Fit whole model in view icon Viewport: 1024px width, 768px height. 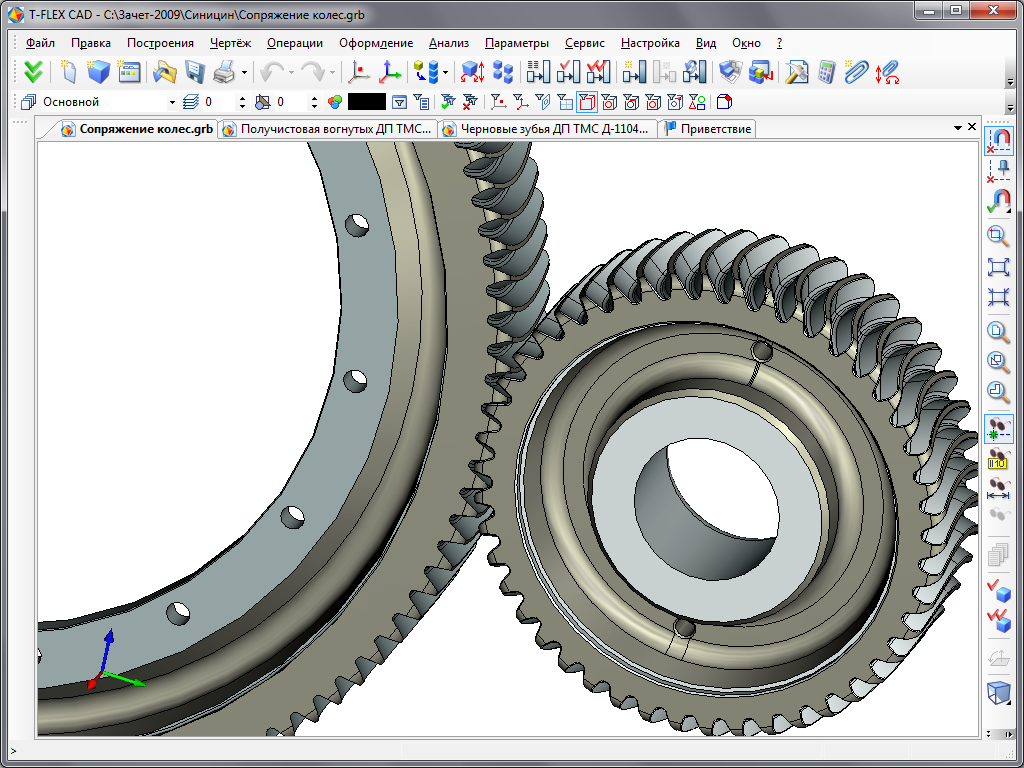coord(998,267)
